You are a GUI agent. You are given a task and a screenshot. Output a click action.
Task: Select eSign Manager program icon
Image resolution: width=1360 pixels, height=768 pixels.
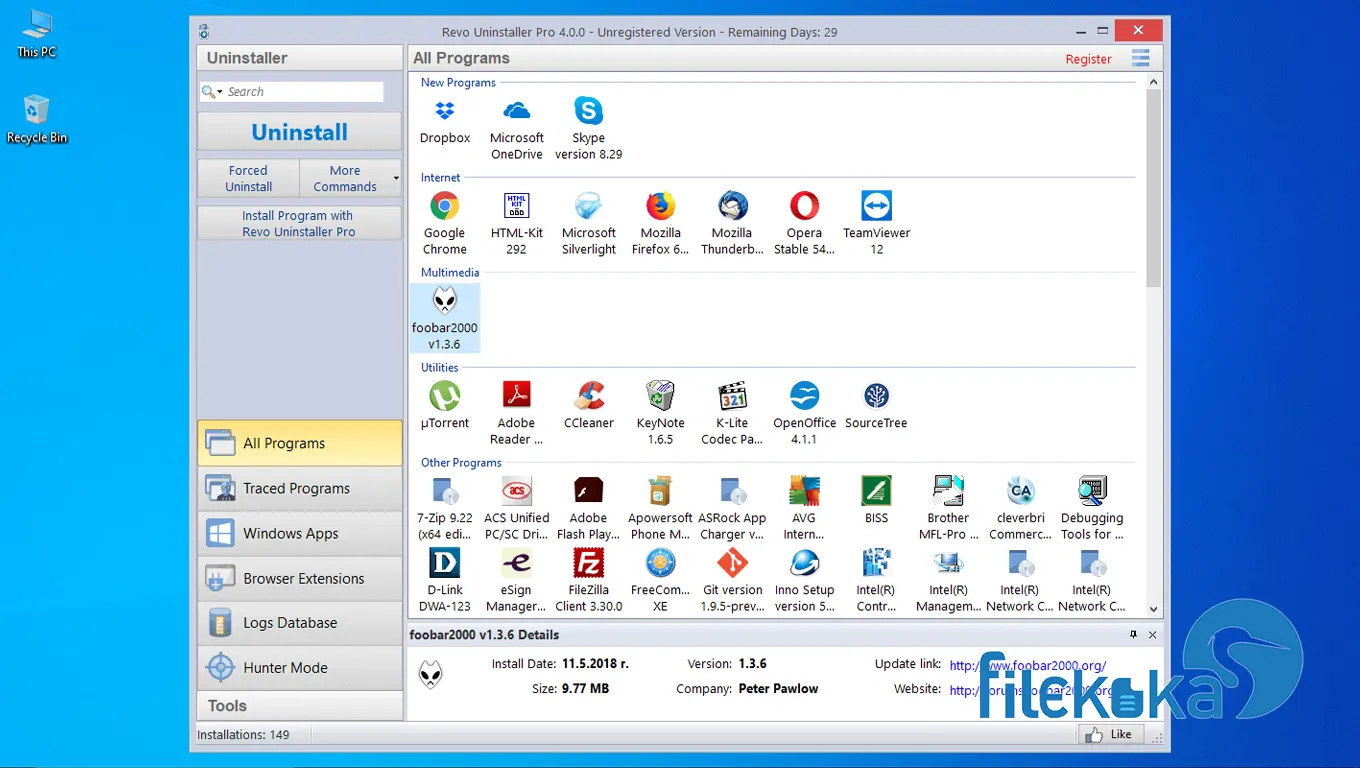(x=517, y=563)
